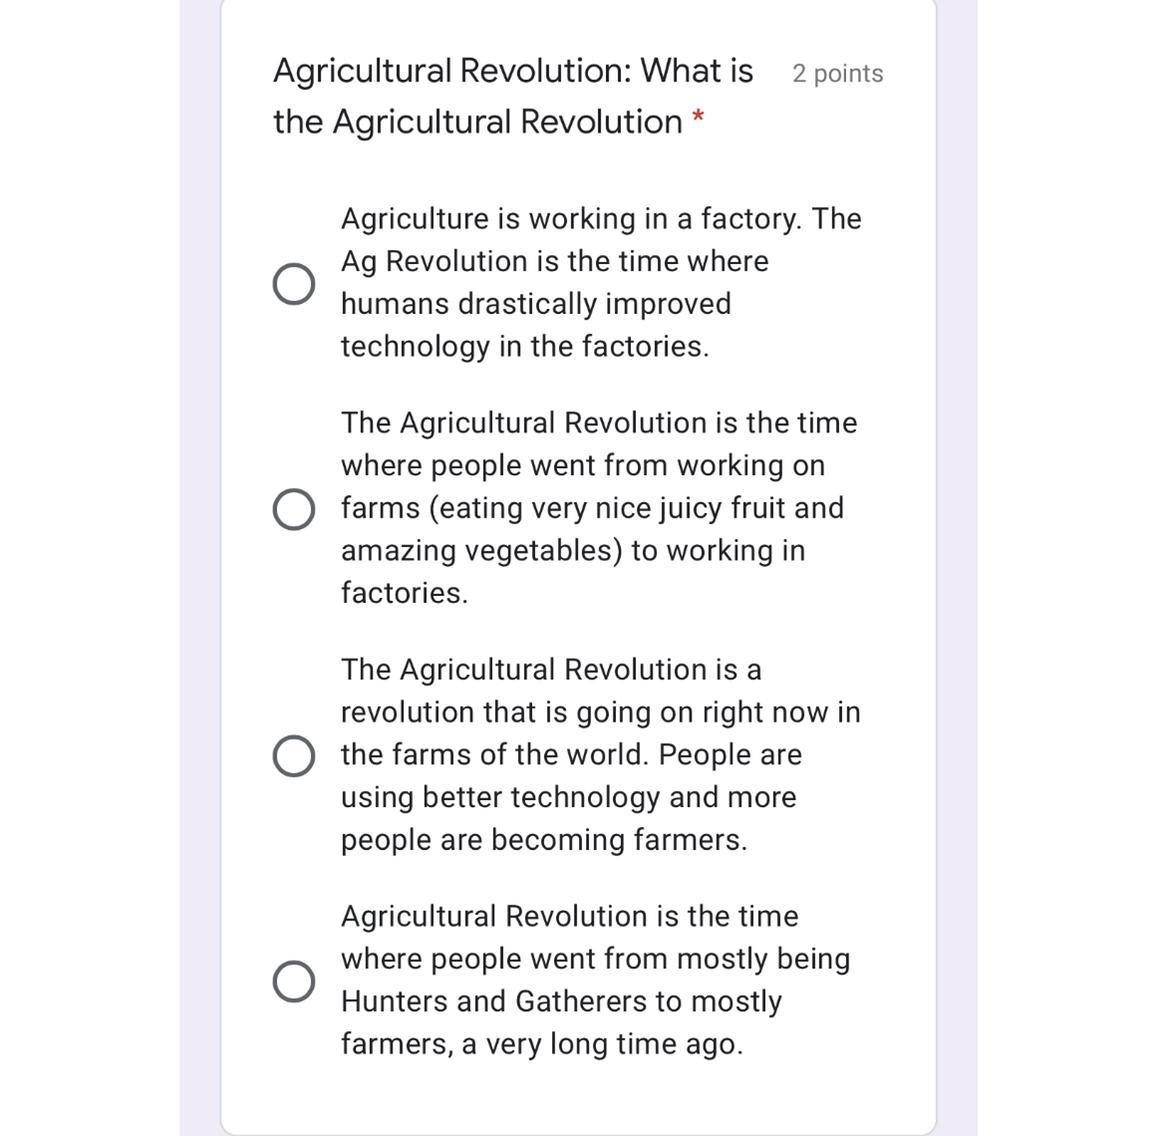Mark radio circle for 'going on right now' answer
Screen dimensions: 1166x1136
click(293, 756)
